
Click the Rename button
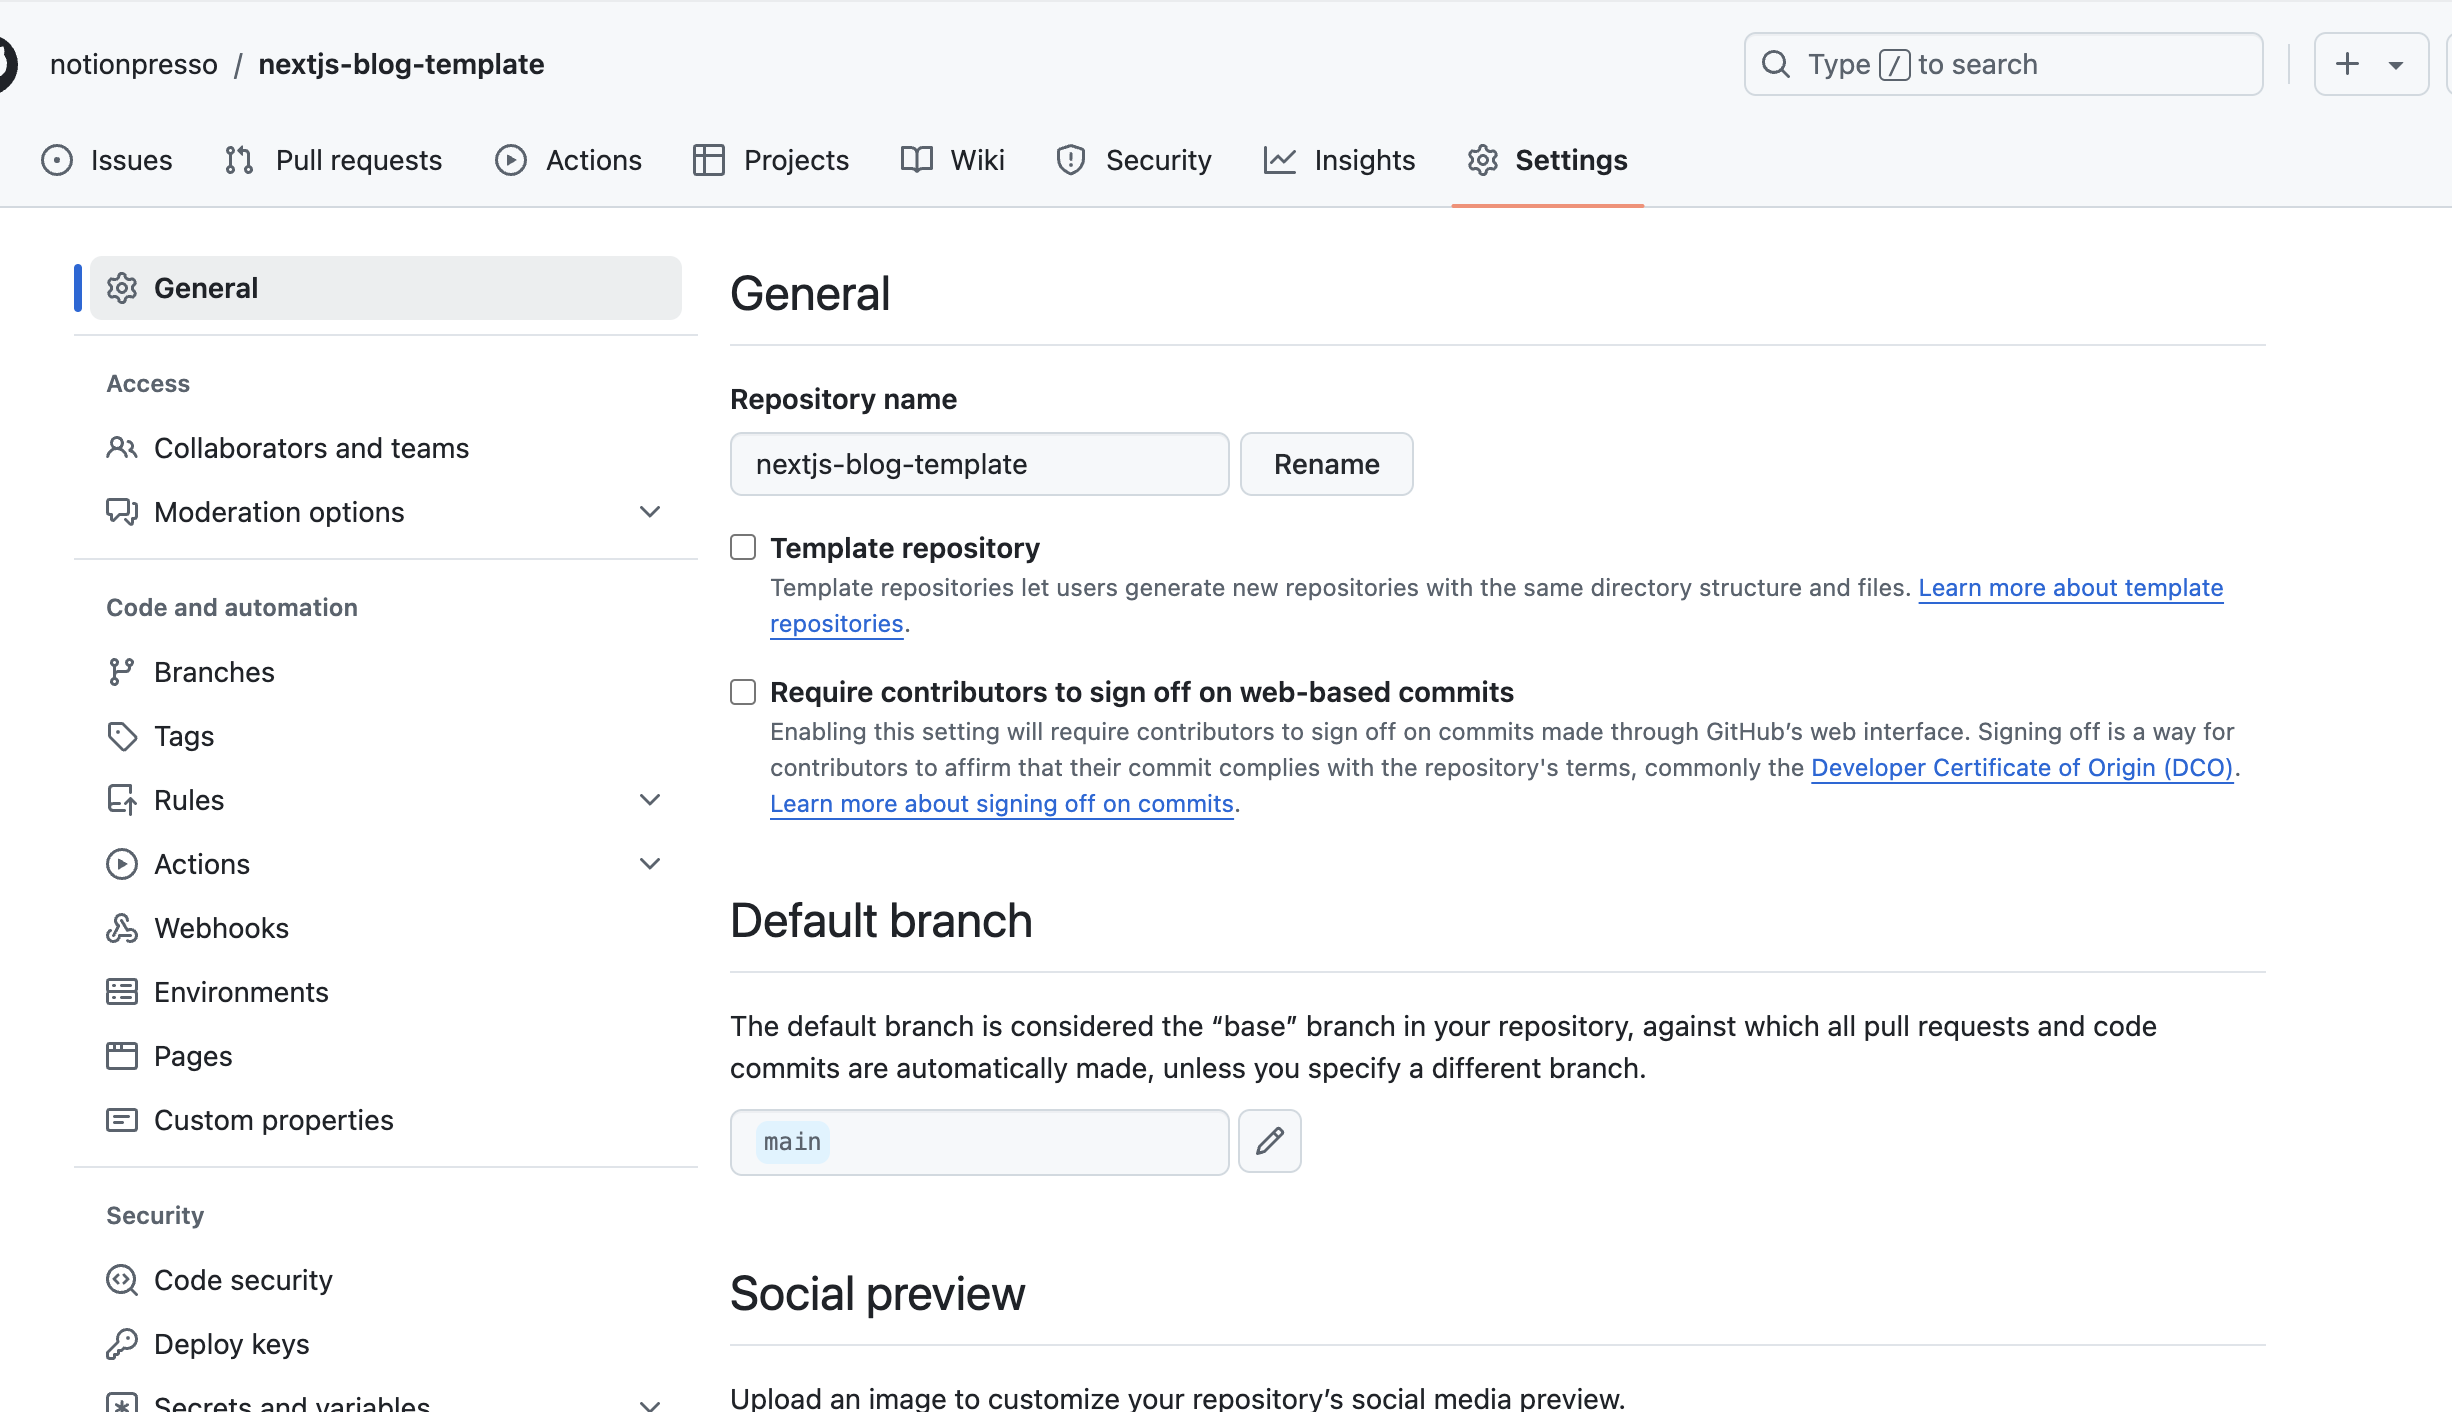pos(1326,464)
